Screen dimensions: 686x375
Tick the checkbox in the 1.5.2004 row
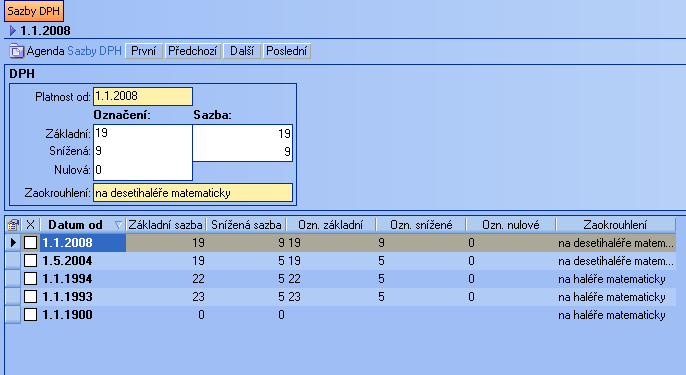[30, 261]
